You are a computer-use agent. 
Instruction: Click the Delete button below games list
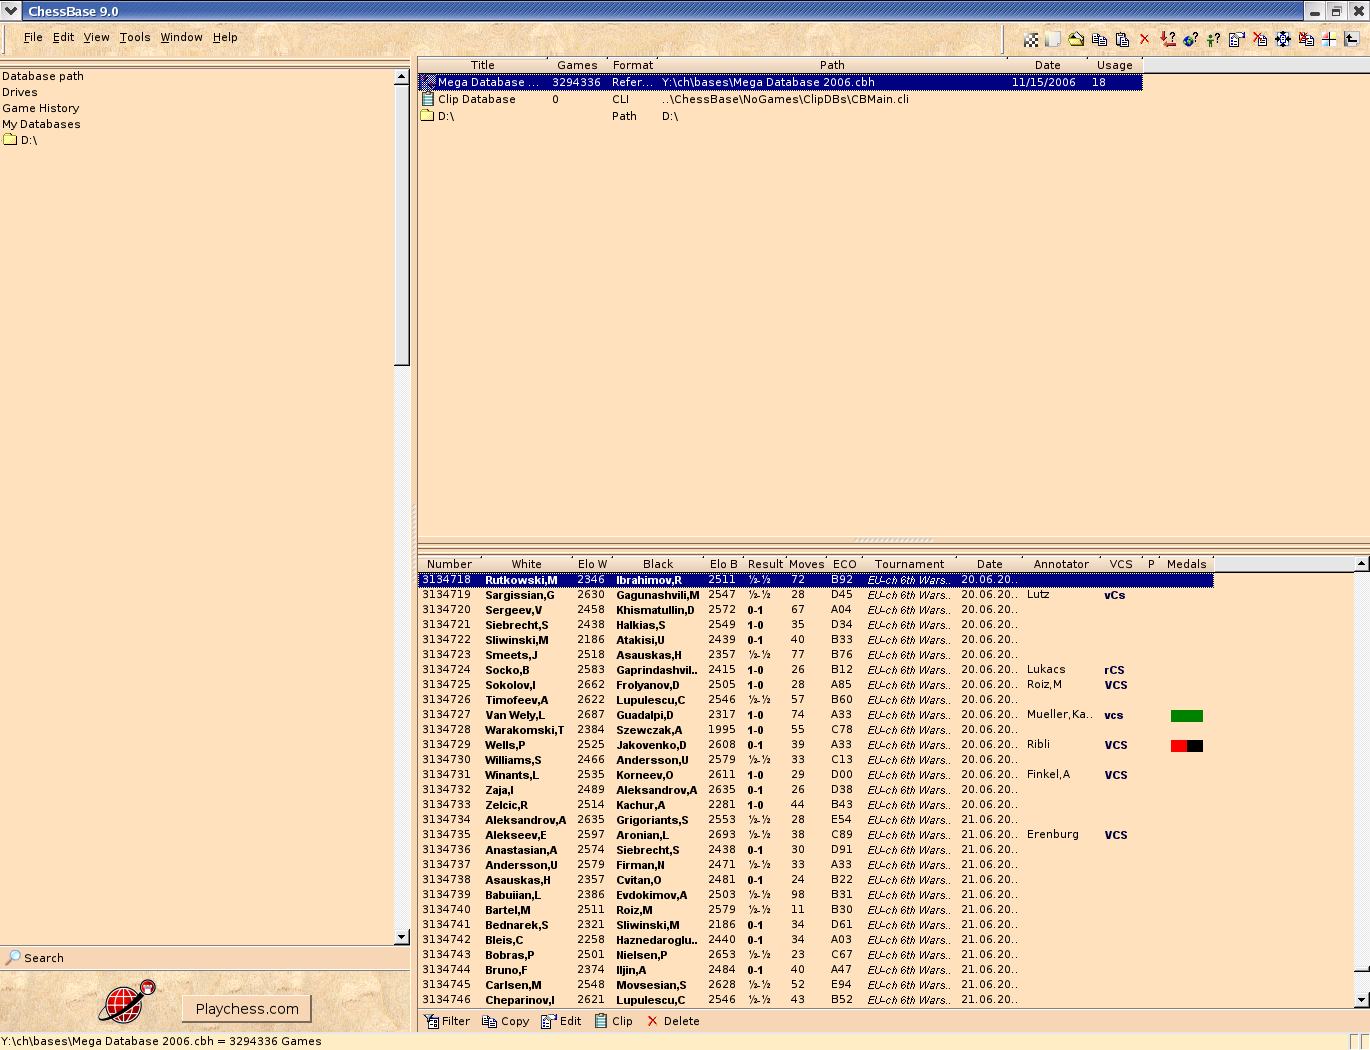point(673,1021)
